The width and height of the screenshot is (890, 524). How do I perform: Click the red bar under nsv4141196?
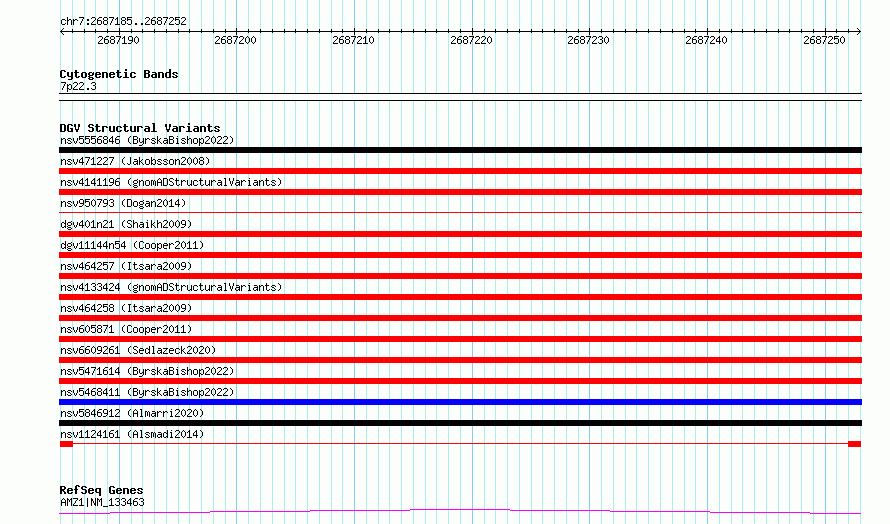(x=460, y=192)
